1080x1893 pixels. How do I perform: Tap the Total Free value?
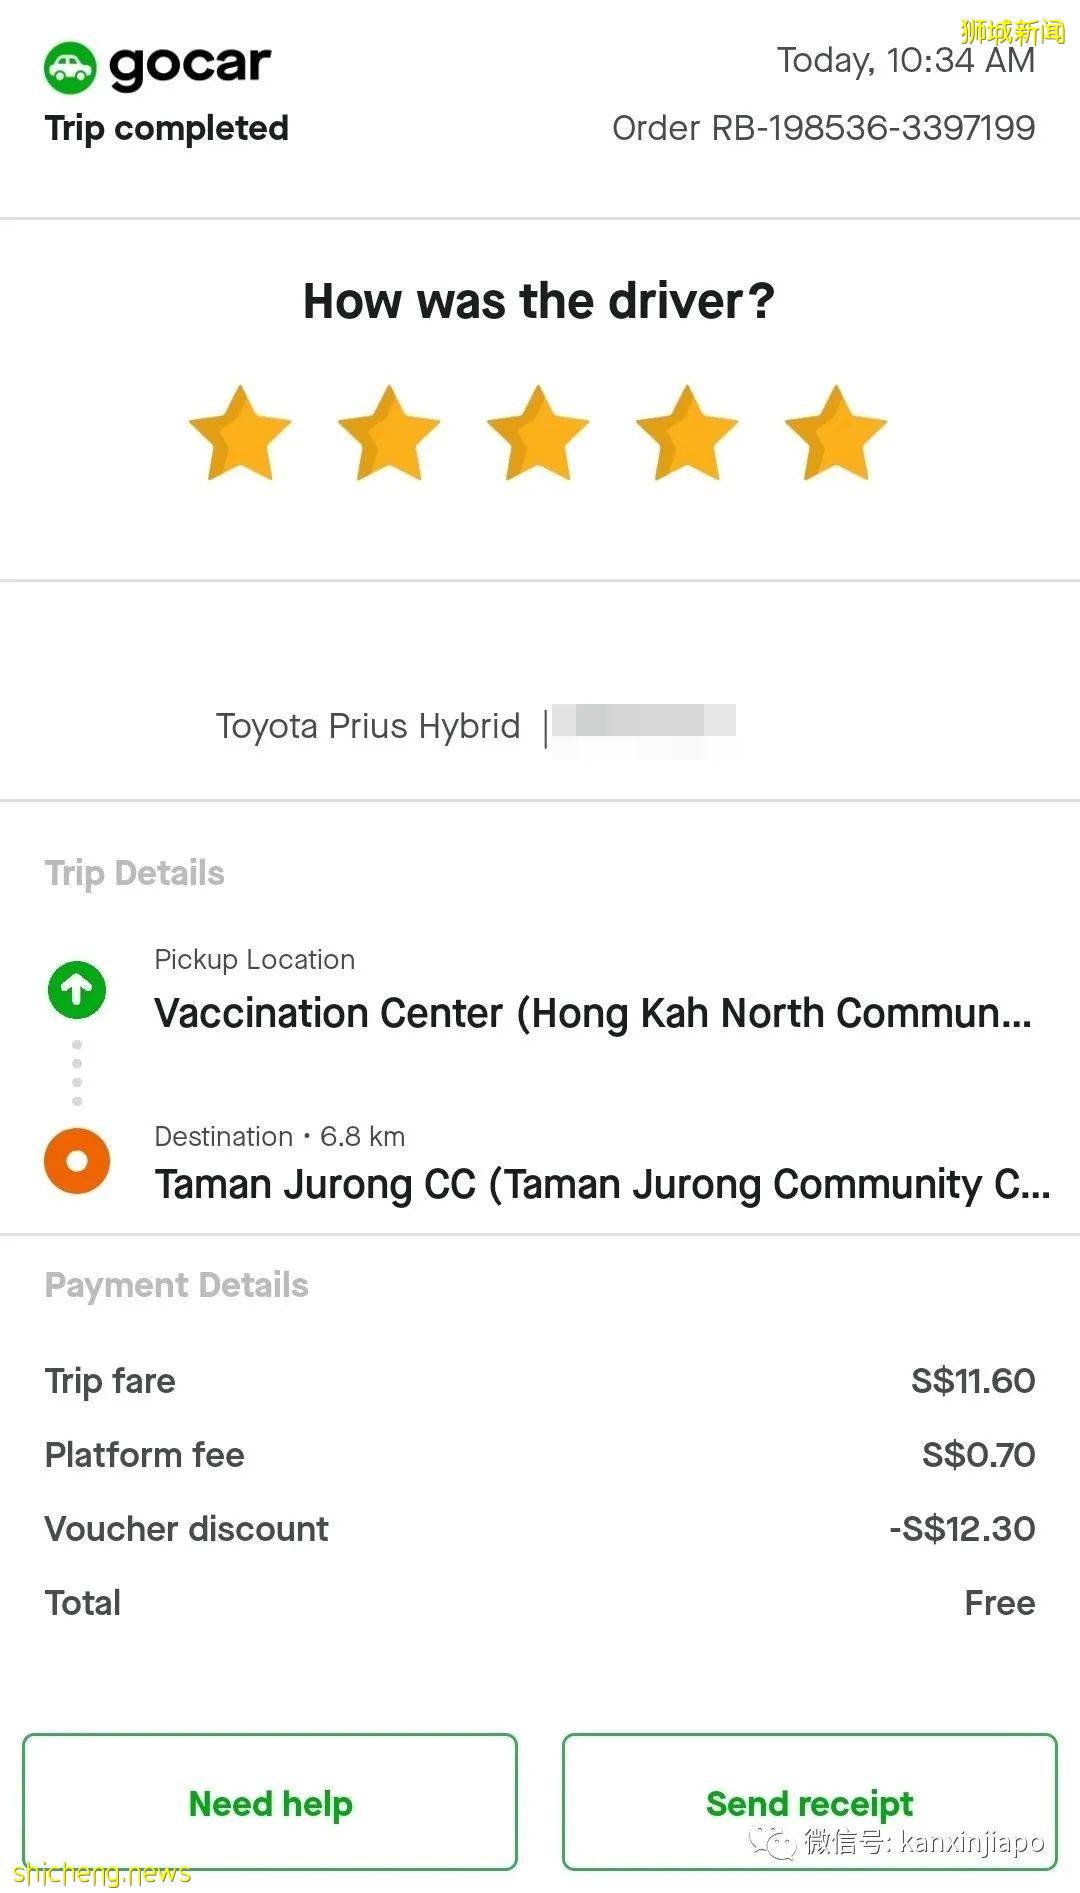(999, 1603)
